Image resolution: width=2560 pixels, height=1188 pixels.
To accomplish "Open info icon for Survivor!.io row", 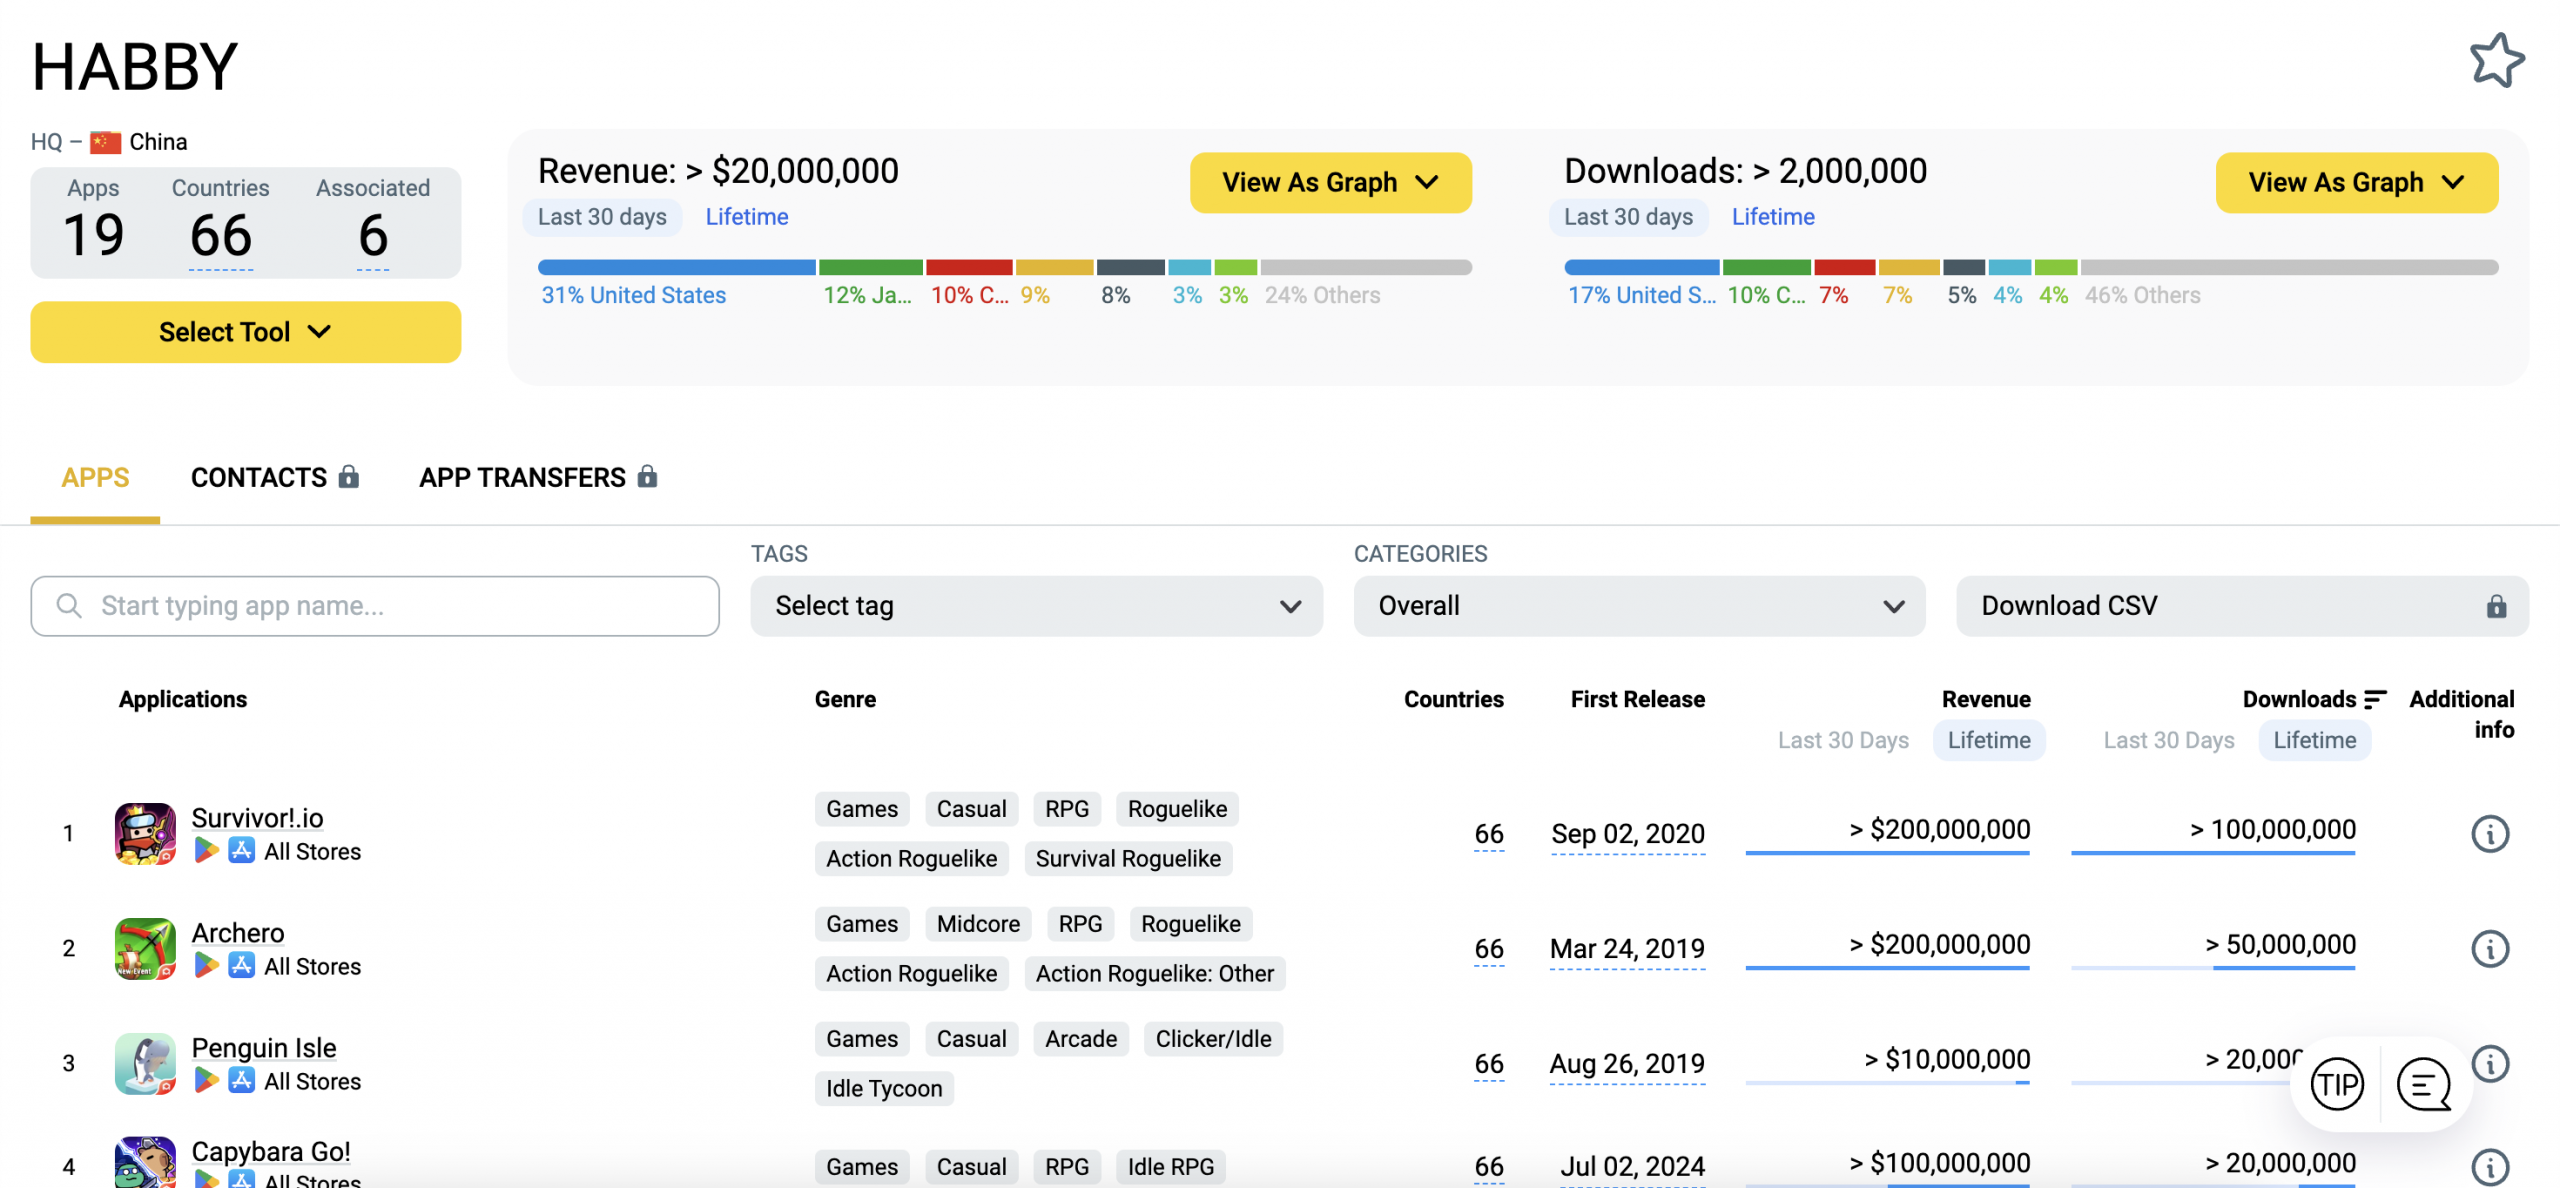I will click(2490, 833).
